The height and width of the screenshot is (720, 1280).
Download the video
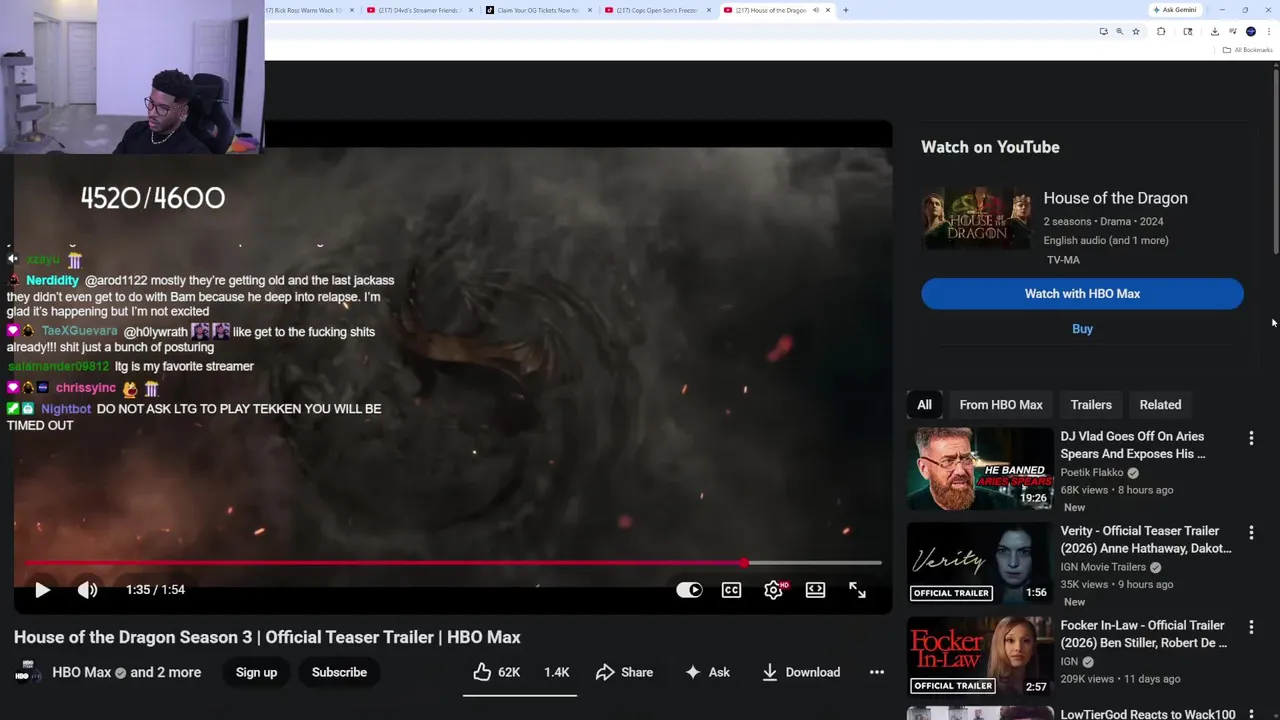tap(801, 672)
